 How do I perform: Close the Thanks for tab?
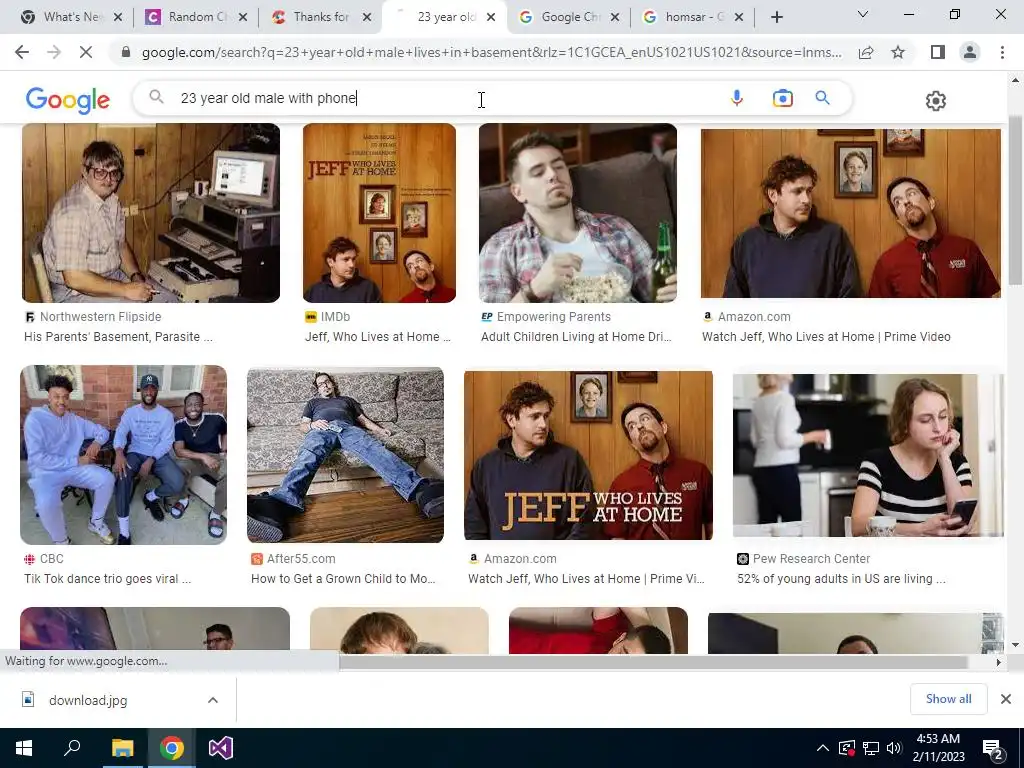(x=367, y=17)
